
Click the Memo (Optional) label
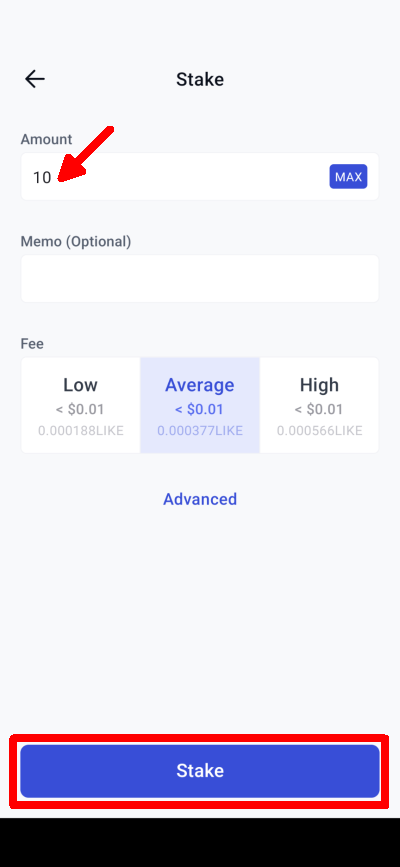pos(76,242)
